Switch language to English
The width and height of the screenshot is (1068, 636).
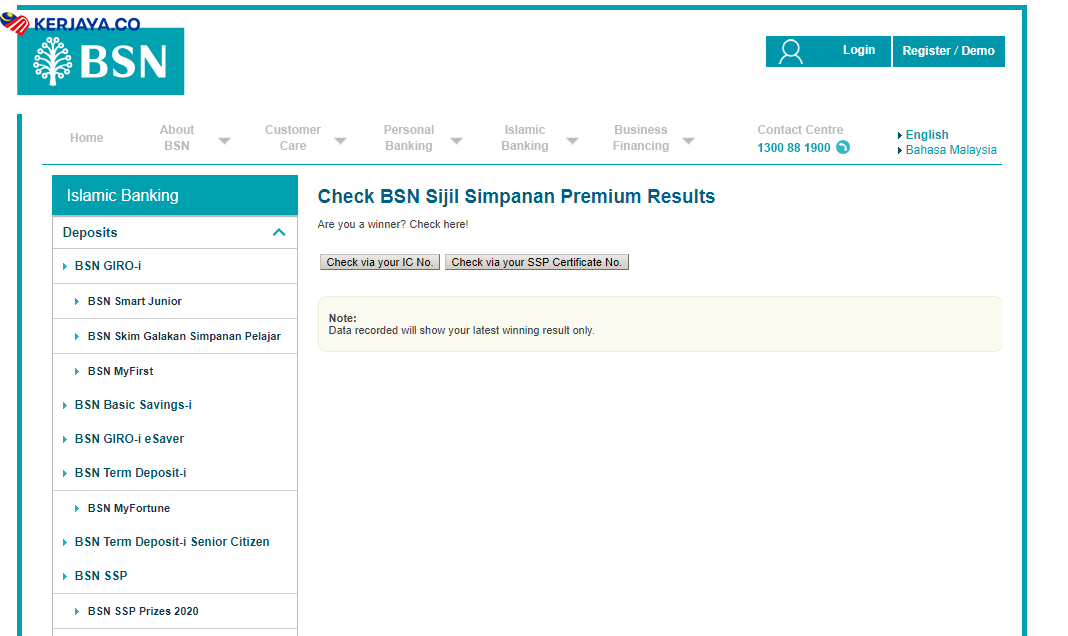[x=927, y=135]
